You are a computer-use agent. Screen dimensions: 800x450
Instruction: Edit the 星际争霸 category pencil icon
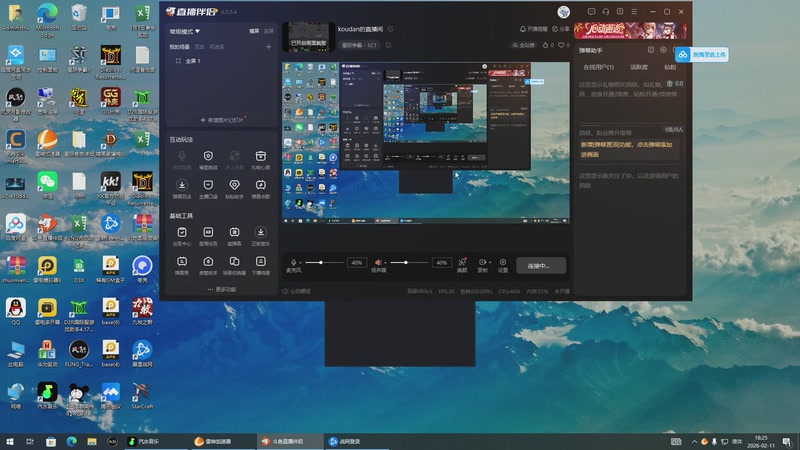coord(388,45)
